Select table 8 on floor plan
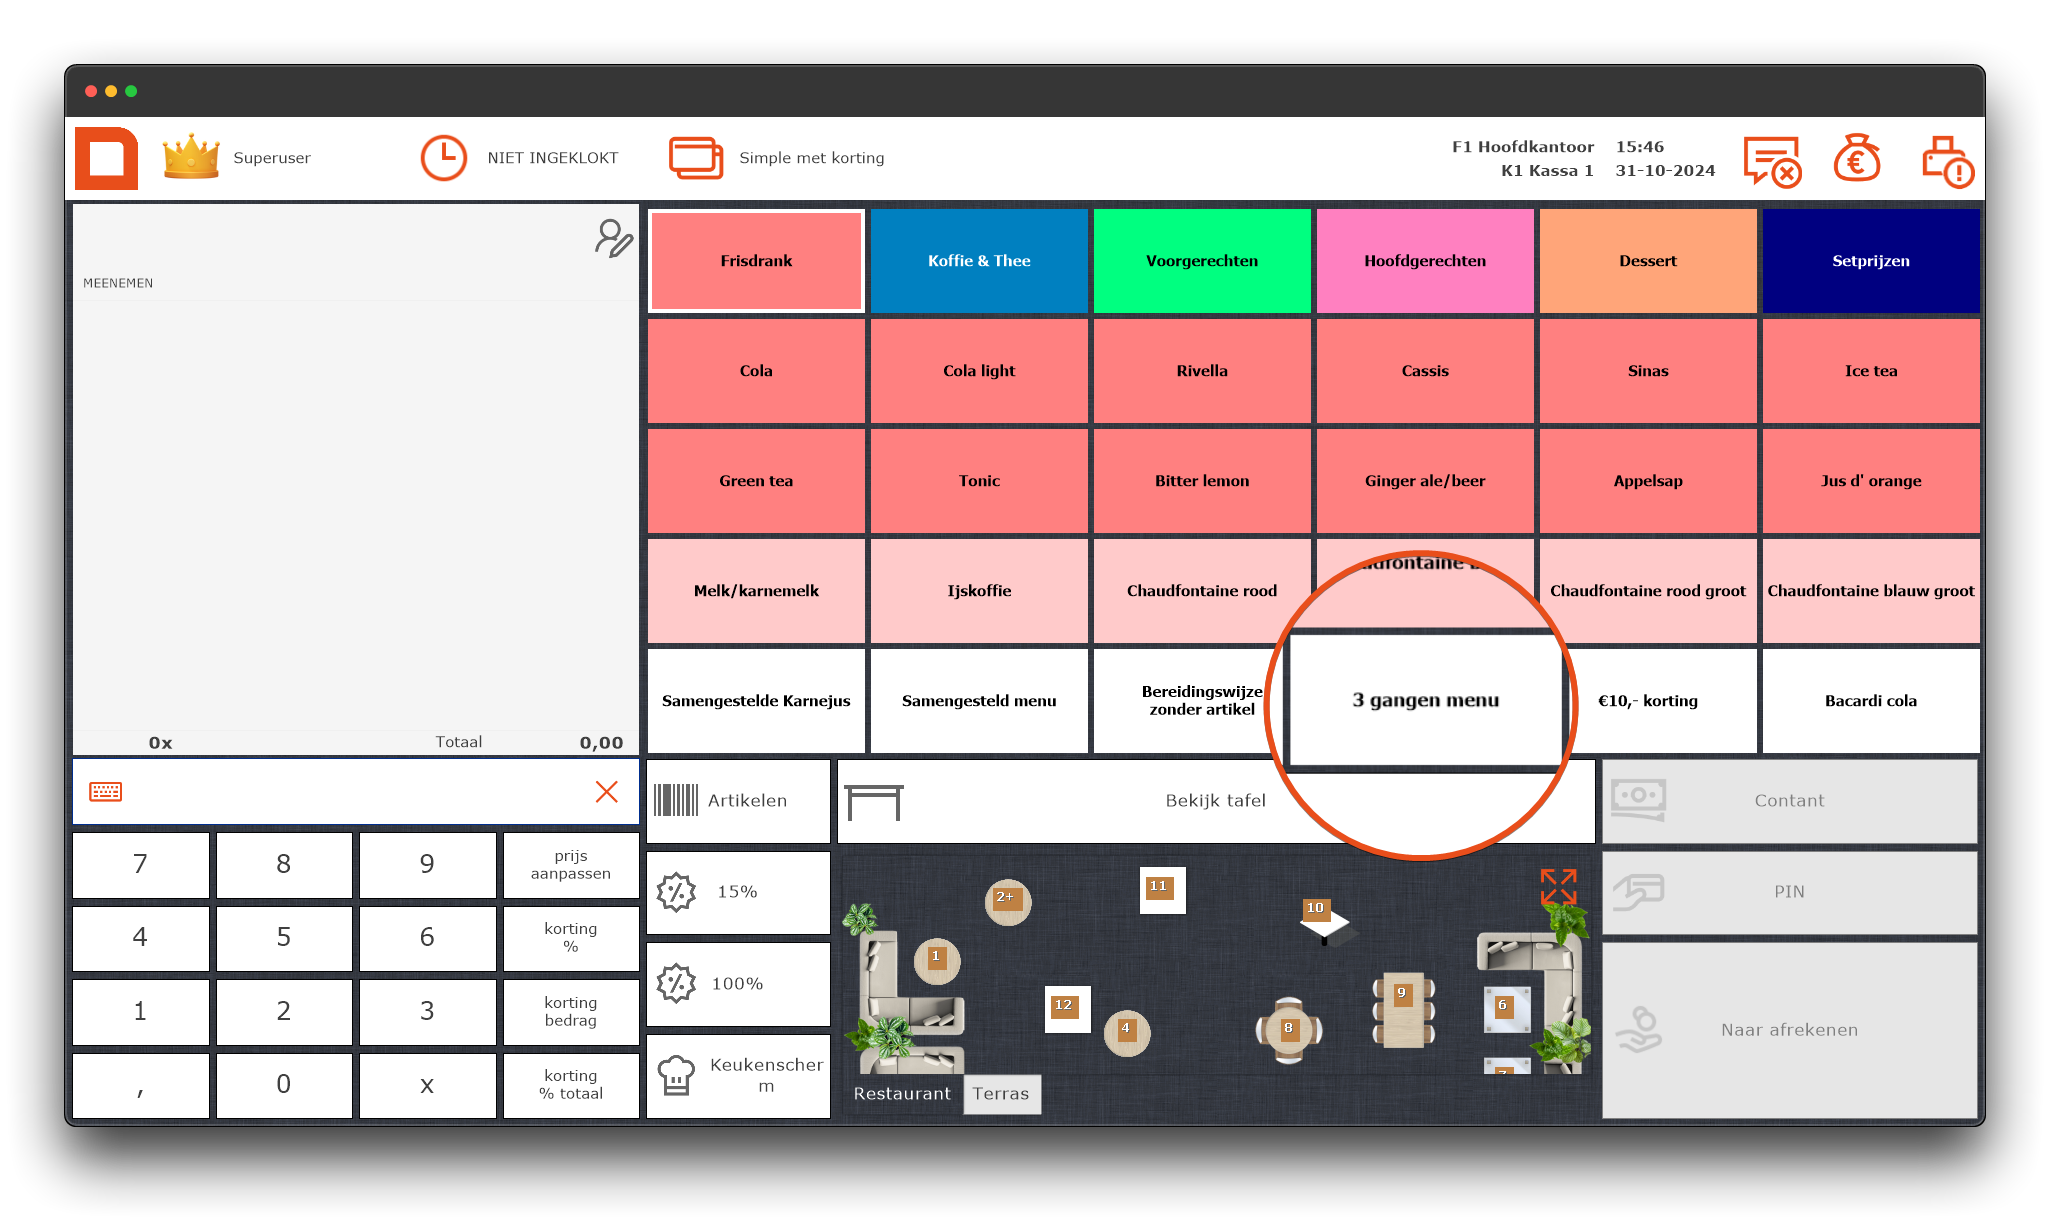 point(1288,1029)
